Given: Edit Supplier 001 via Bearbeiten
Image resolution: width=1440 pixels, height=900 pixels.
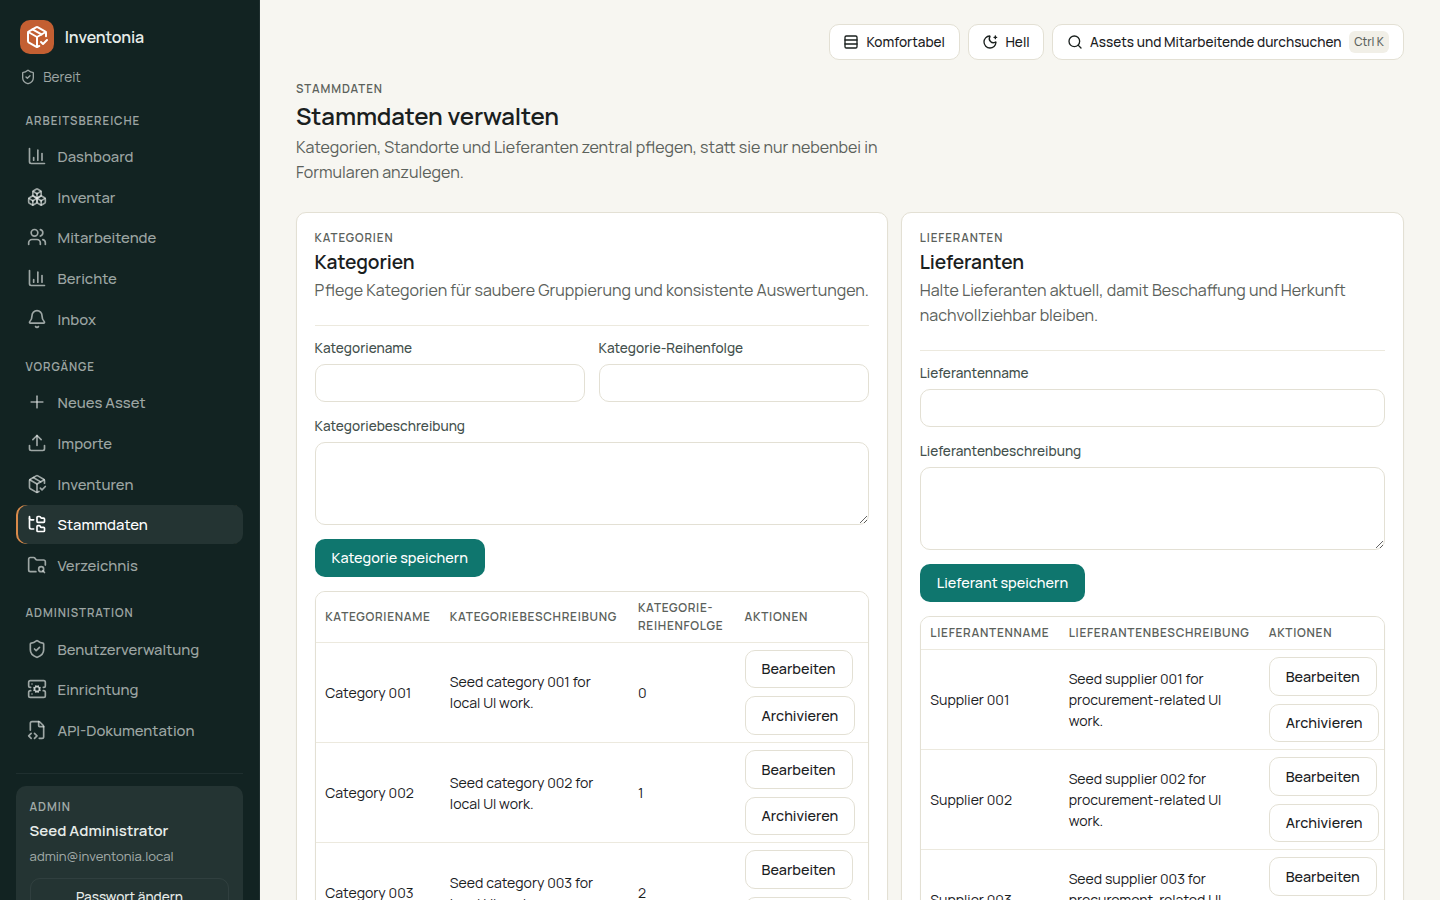Looking at the screenshot, I should (1323, 677).
